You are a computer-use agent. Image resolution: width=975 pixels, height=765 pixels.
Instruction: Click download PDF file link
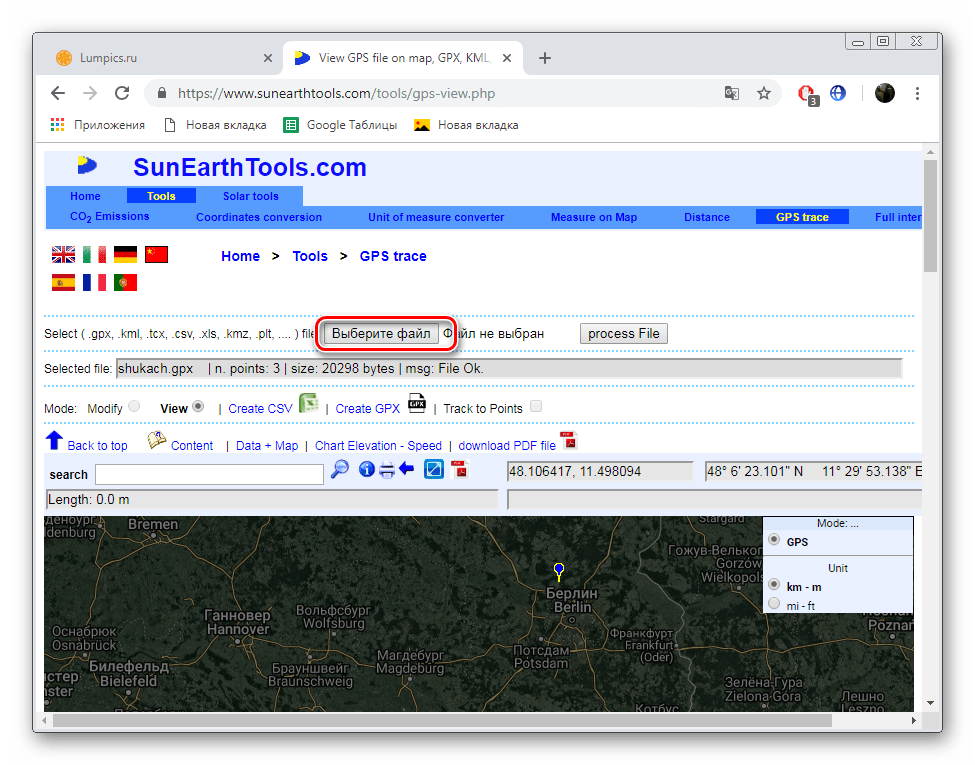[507, 445]
